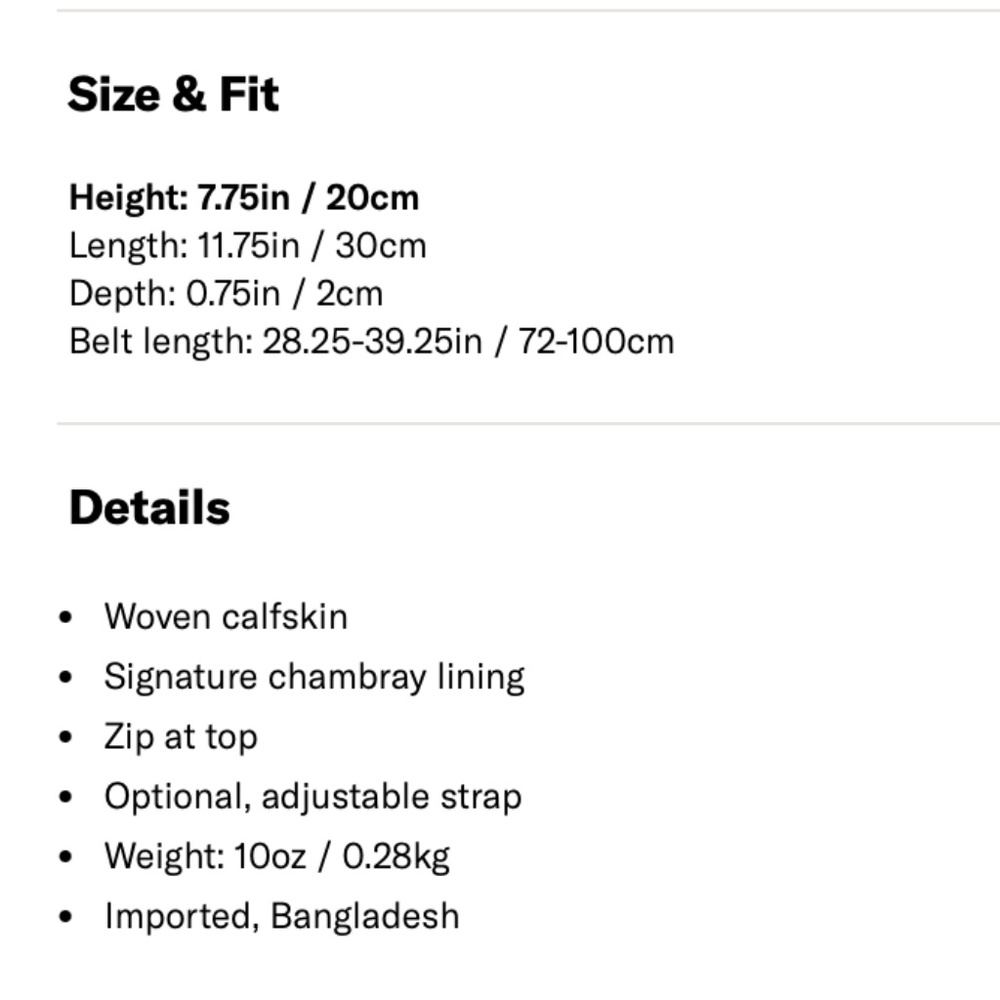The image size is (1000, 1000).
Task: Click the Optional, adjustable strap item
Action: [313, 797]
